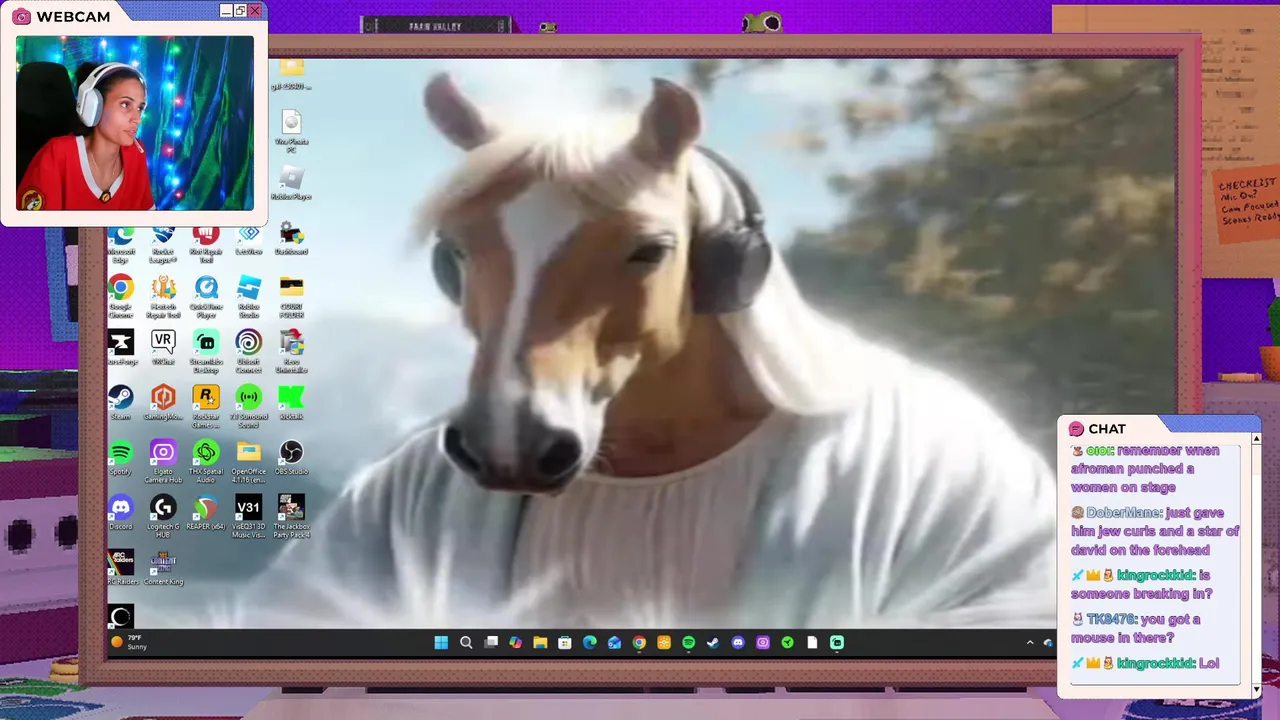Open the Google Chrome desktop shortcut

pyautogui.click(x=121, y=296)
